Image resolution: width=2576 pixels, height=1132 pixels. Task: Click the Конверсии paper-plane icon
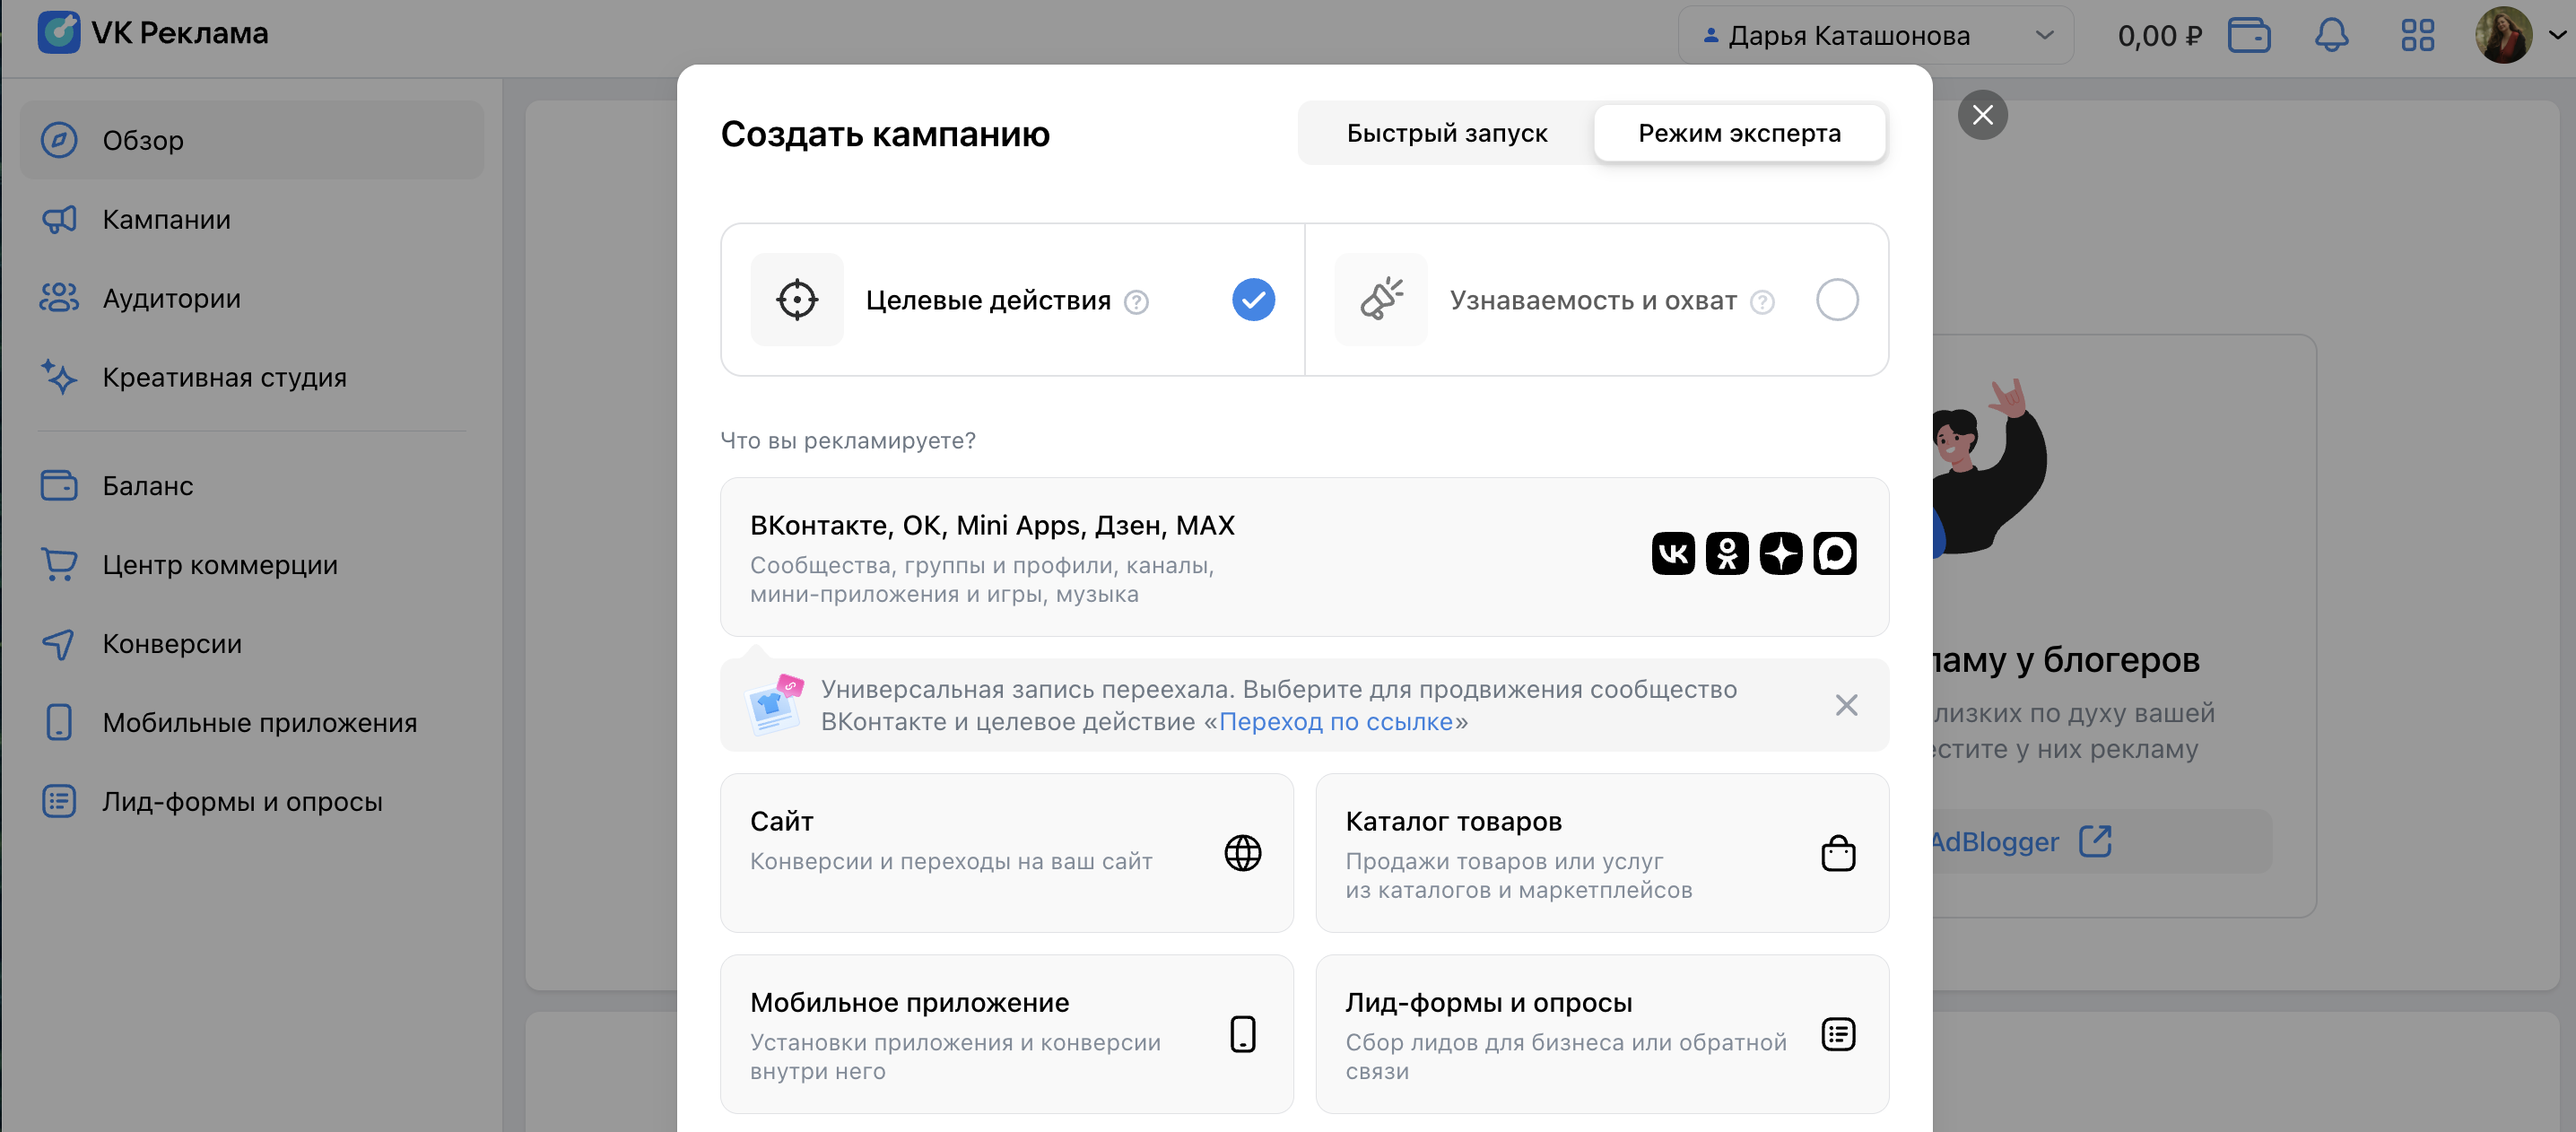click(x=59, y=643)
